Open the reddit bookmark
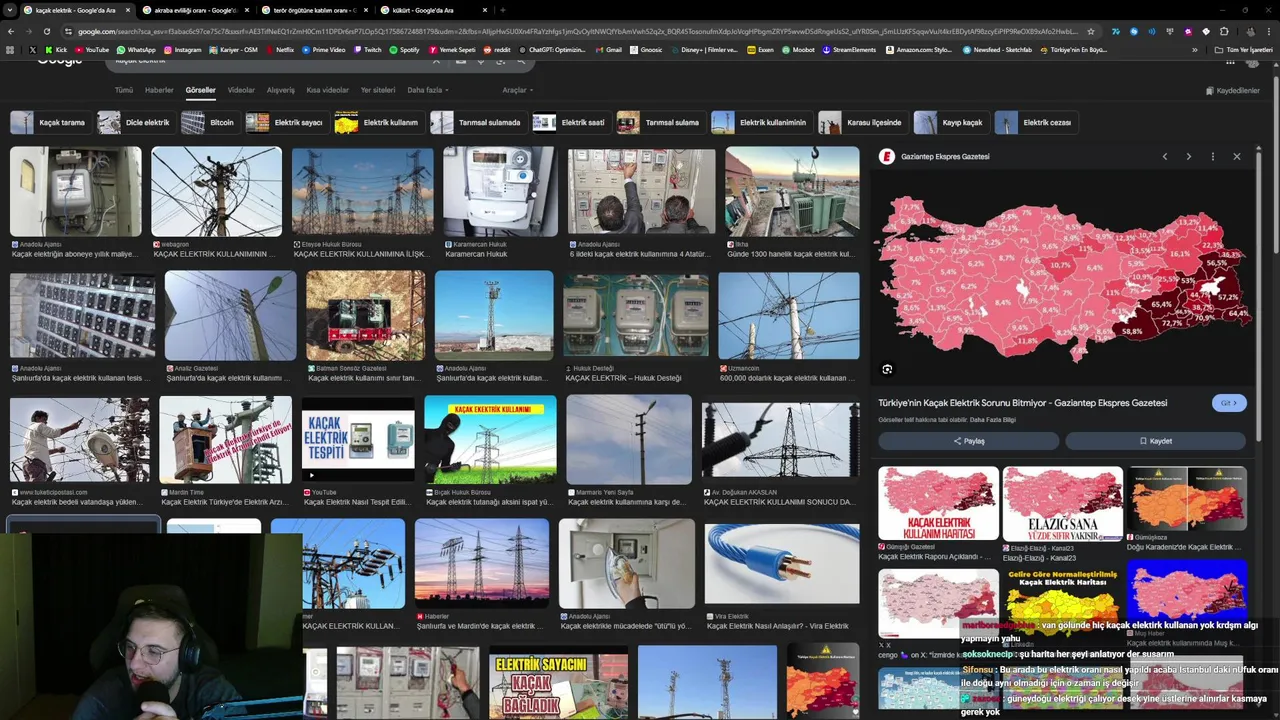Viewport: 1280px width, 720px height. click(496, 49)
